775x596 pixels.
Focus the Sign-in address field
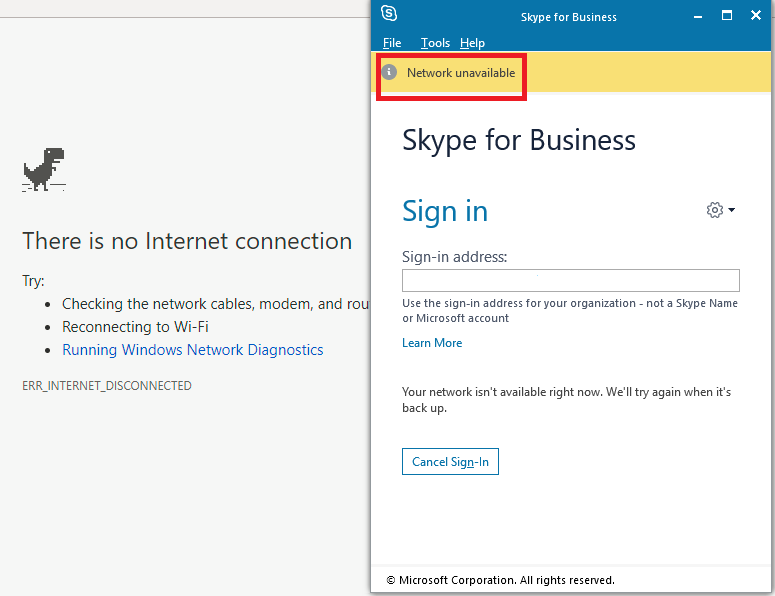(570, 281)
